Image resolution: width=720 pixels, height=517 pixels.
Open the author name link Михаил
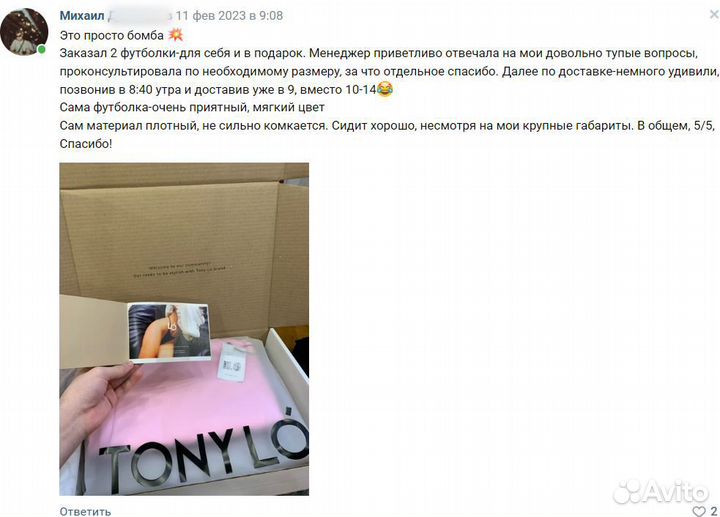point(82,16)
